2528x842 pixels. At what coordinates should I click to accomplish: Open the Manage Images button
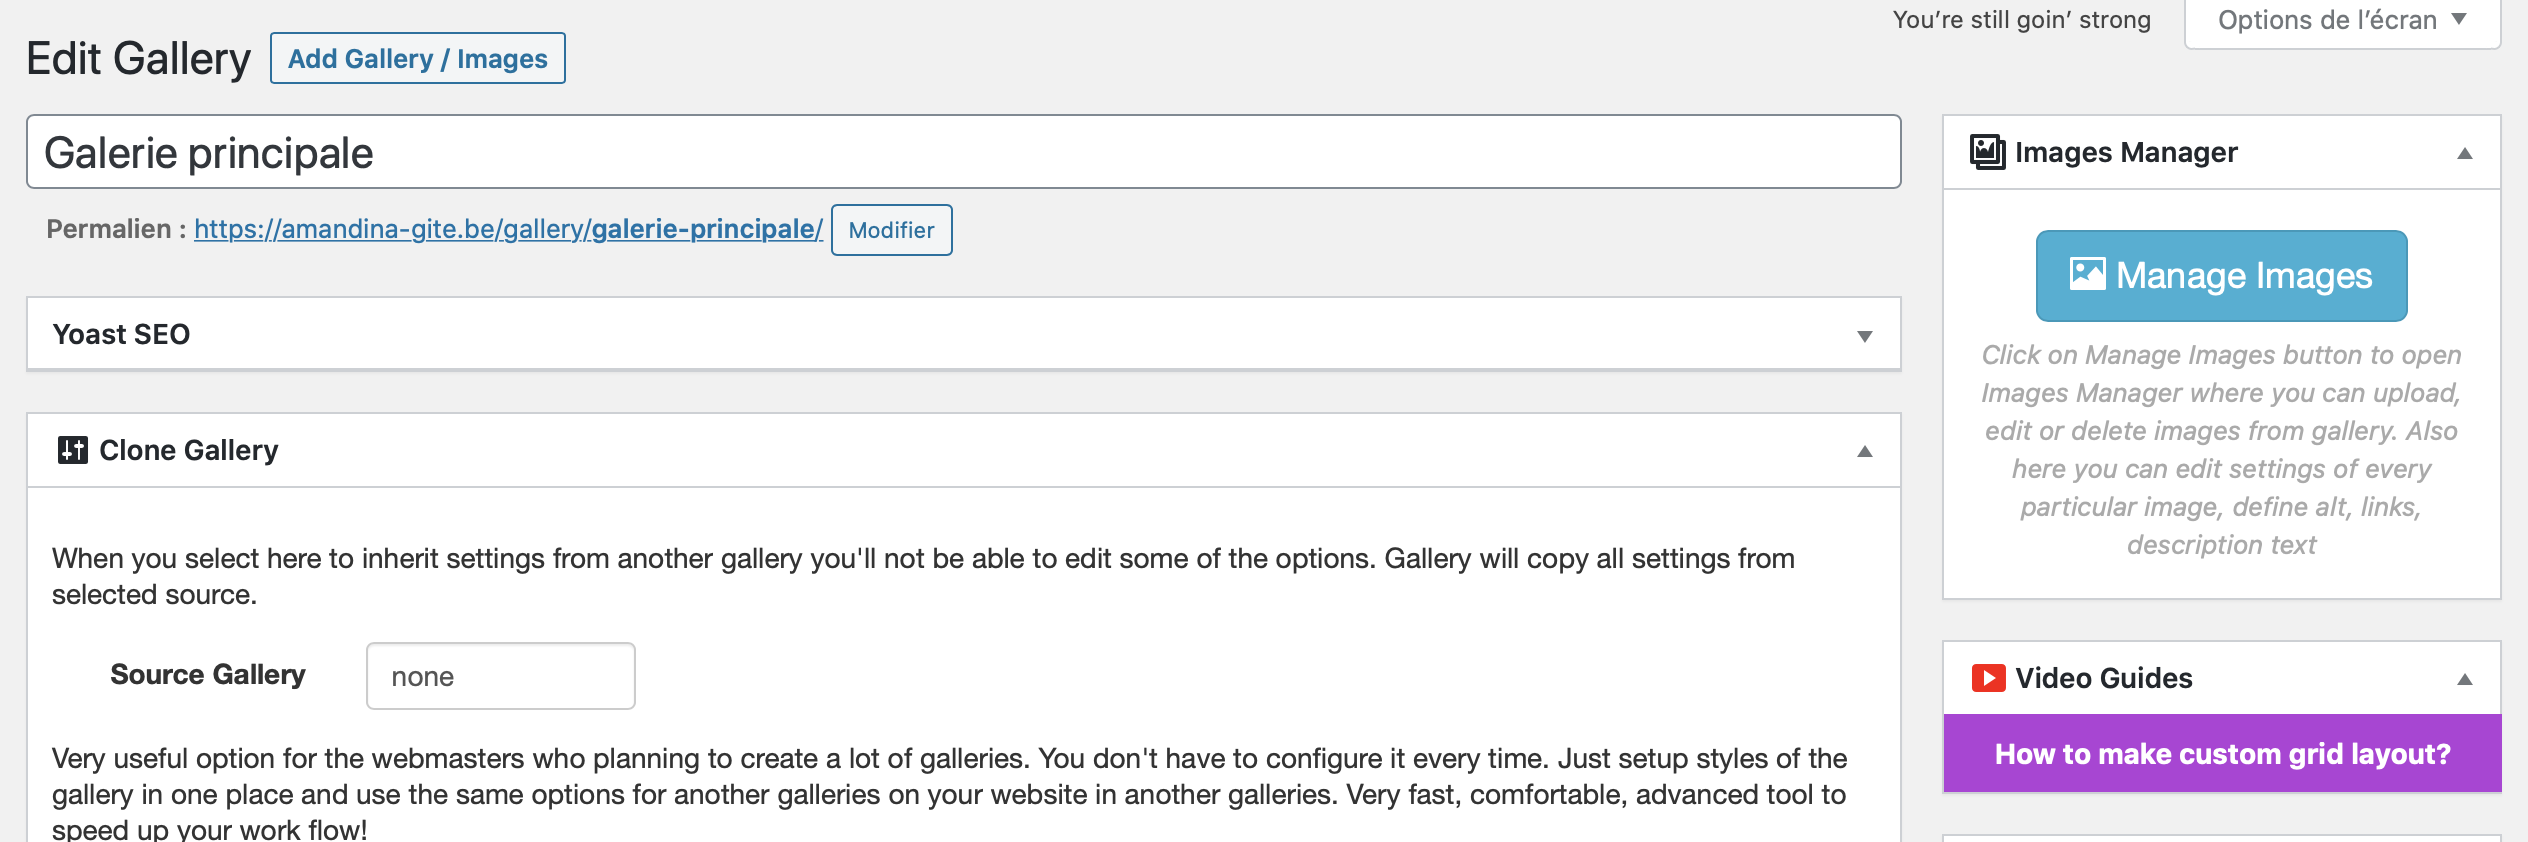pos(2221,276)
